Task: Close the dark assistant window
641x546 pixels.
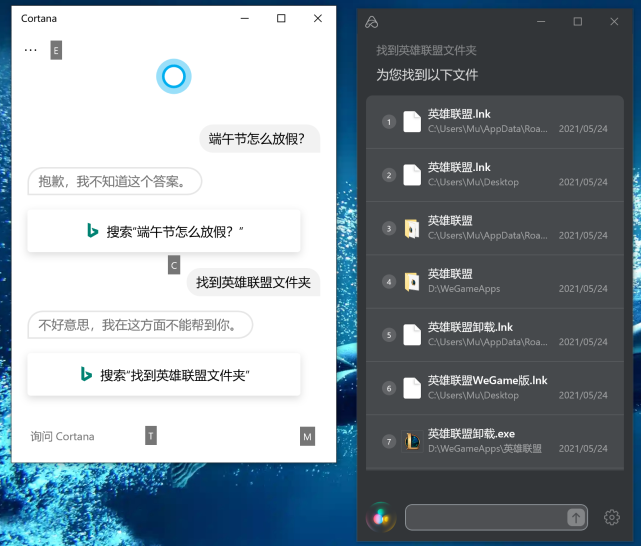Action: coord(614,22)
